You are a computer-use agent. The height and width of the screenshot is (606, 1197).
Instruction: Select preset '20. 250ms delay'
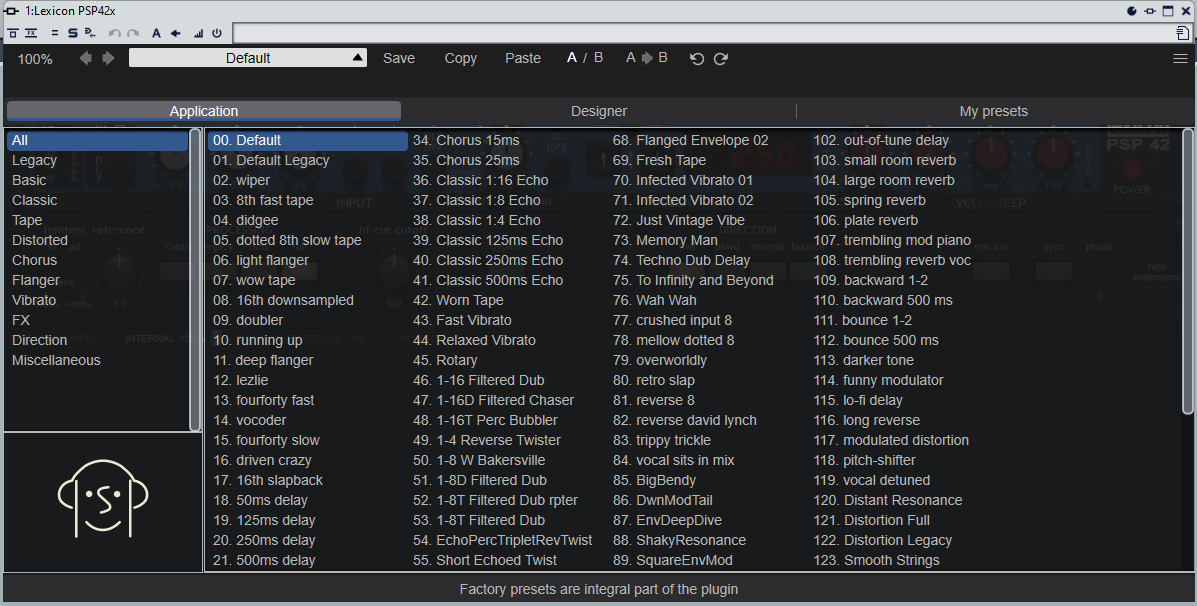pos(308,540)
